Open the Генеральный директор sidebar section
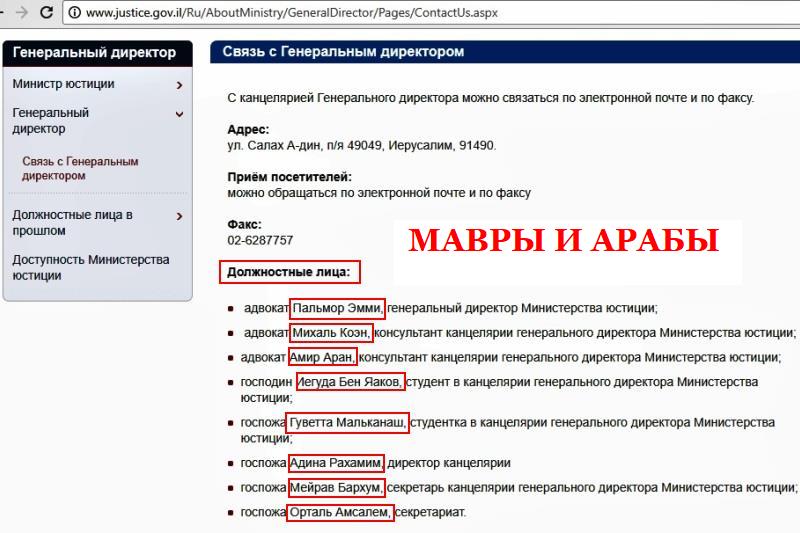This screenshot has height=533, width=800. (51, 120)
